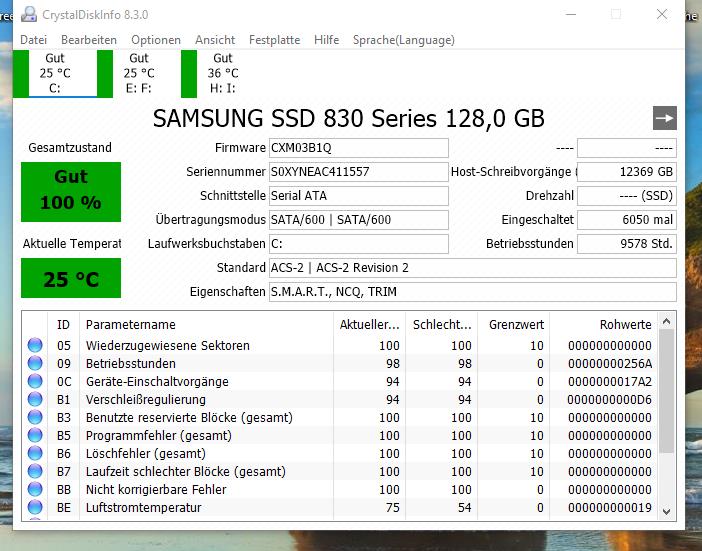Click the CrystalDiskInfo title bar icon

point(29,14)
